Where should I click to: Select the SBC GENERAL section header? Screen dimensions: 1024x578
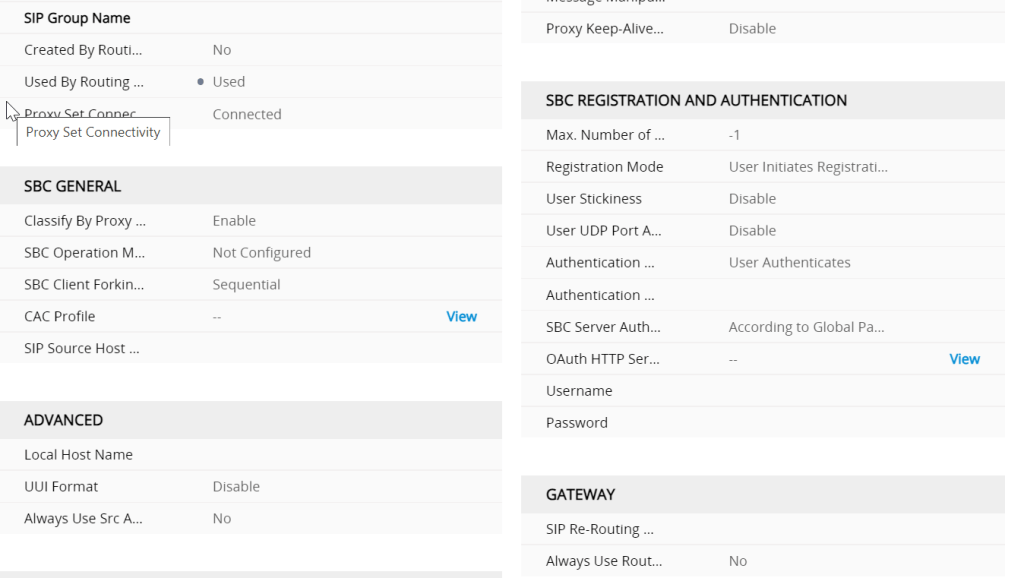pyautogui.click(x=73, y=186)
